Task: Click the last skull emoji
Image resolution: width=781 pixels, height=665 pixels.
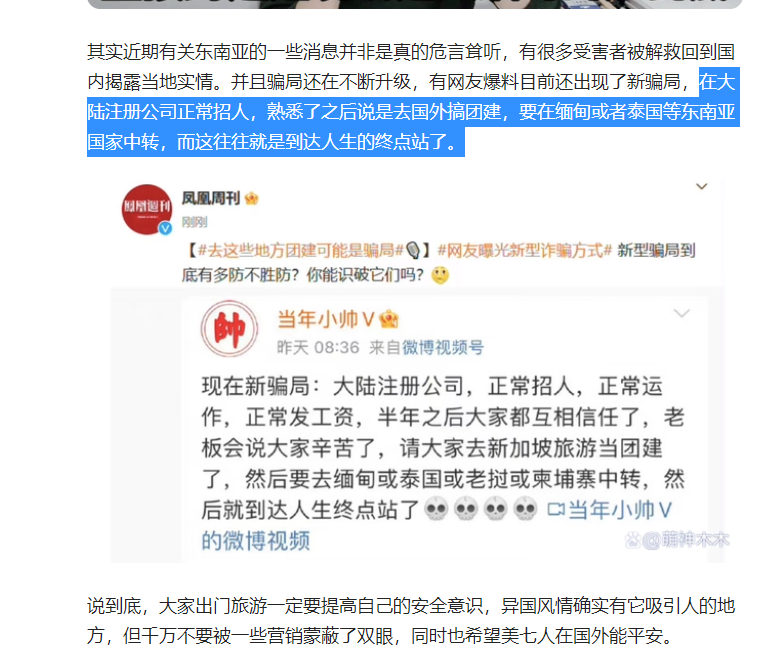Action: [x=525, y=509]
